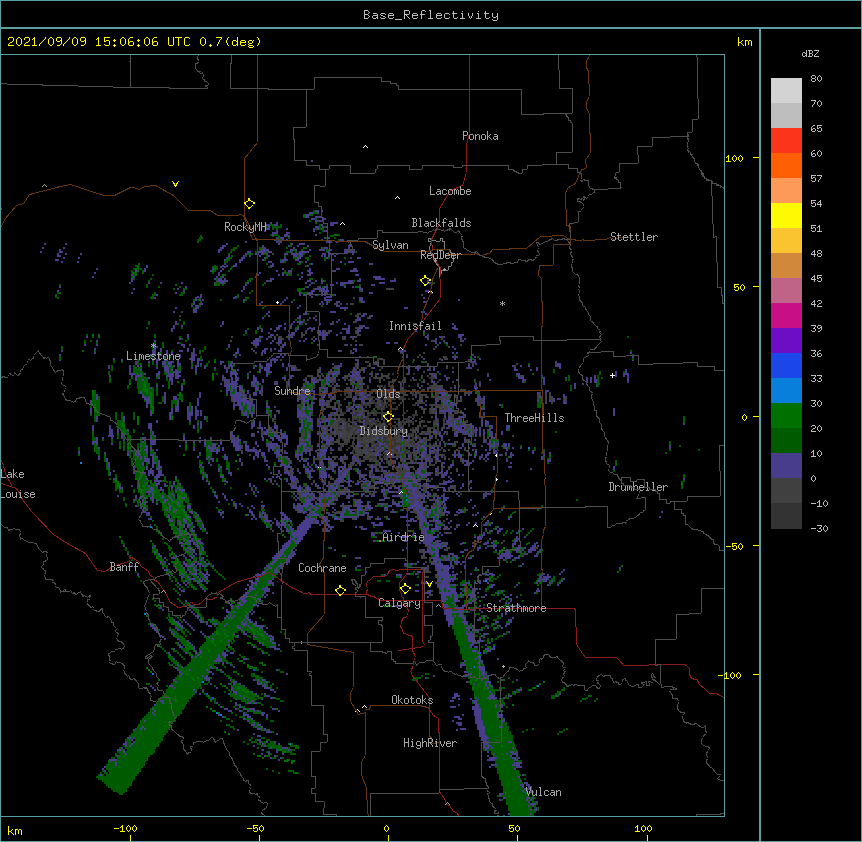Pick the yellow 54 dBZ legend swatch
The width and height of the screenshot is (862, 842).
[786, 215]
